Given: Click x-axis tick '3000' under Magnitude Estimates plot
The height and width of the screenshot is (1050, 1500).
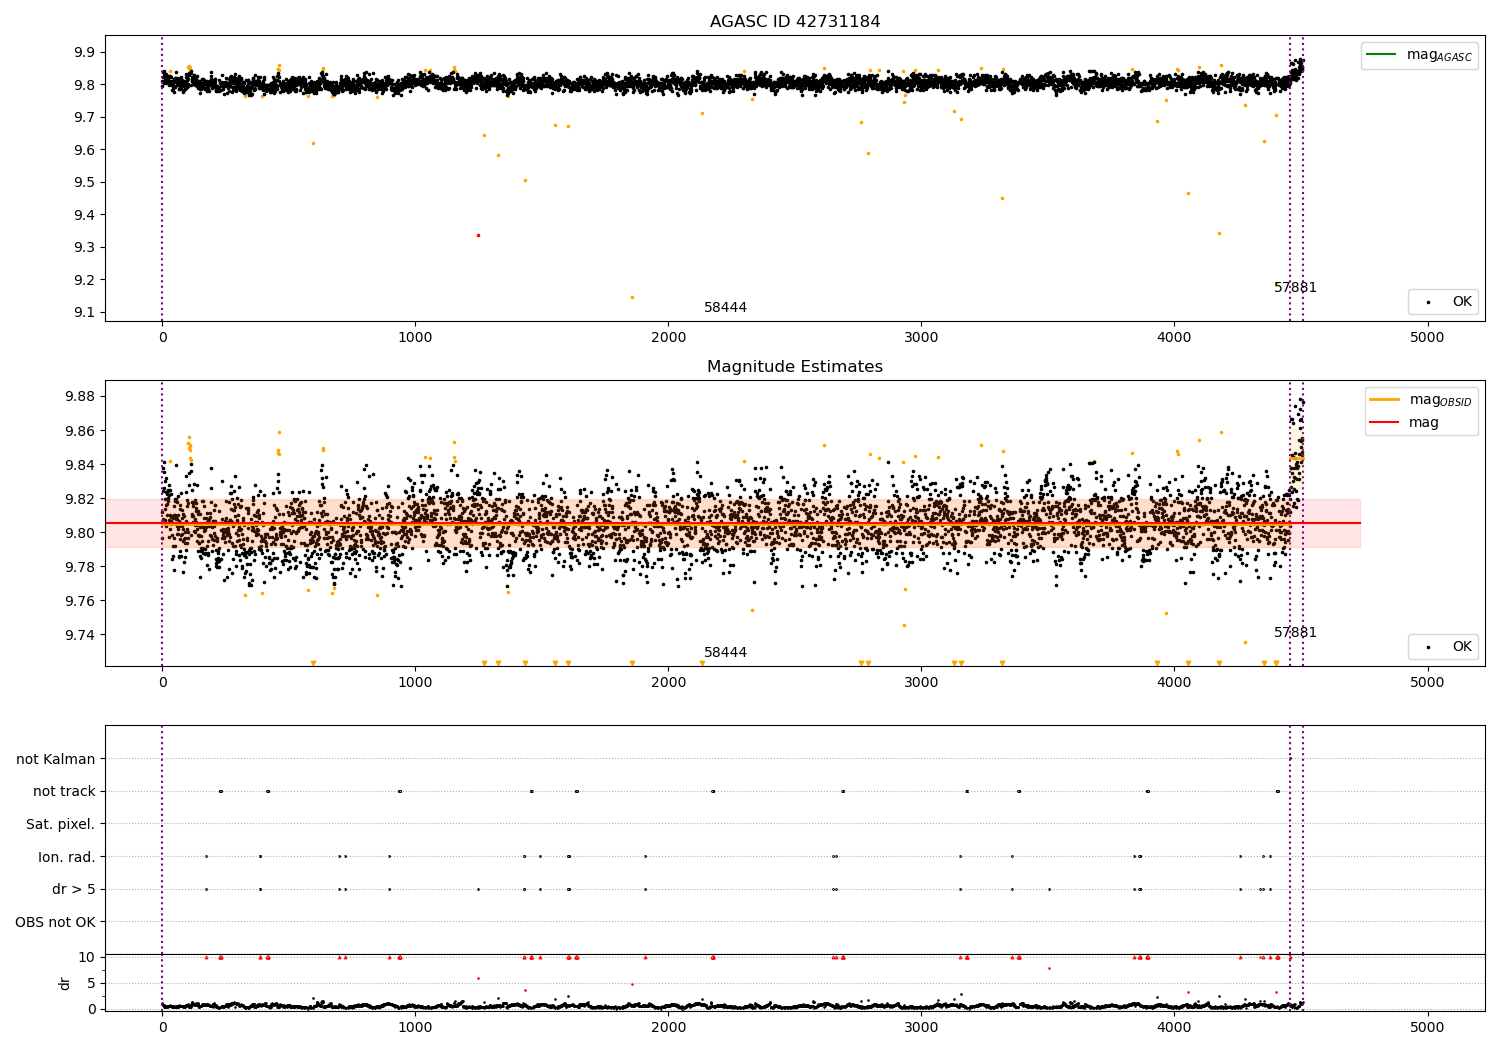Looking at the screenshot, I should click(921, 683).
